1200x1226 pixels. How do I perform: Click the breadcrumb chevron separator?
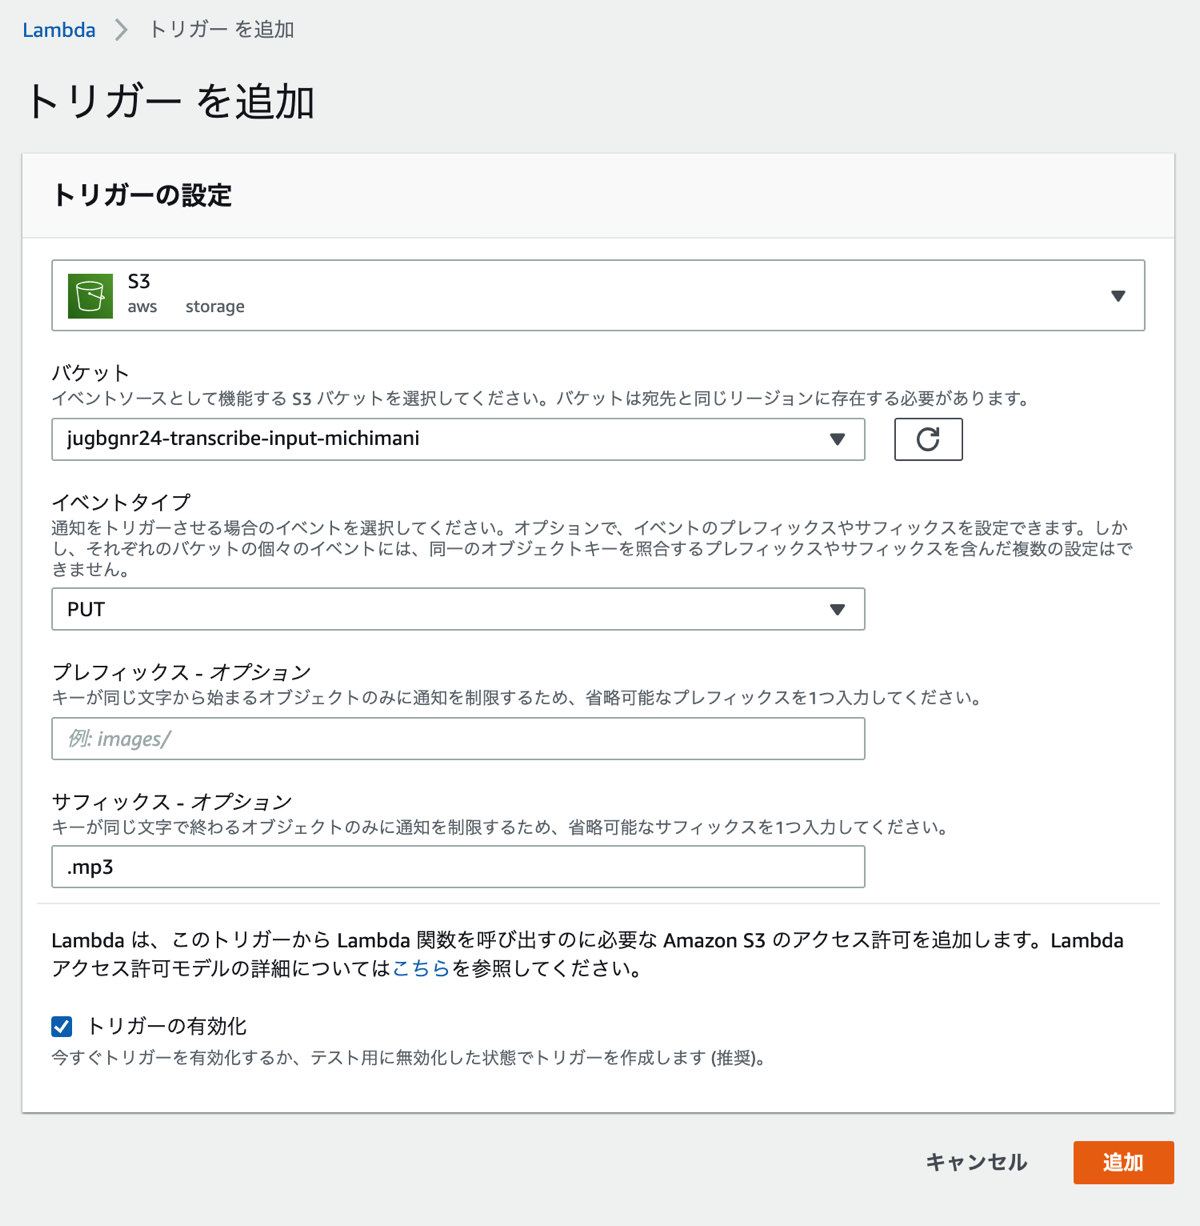point(121,30)
